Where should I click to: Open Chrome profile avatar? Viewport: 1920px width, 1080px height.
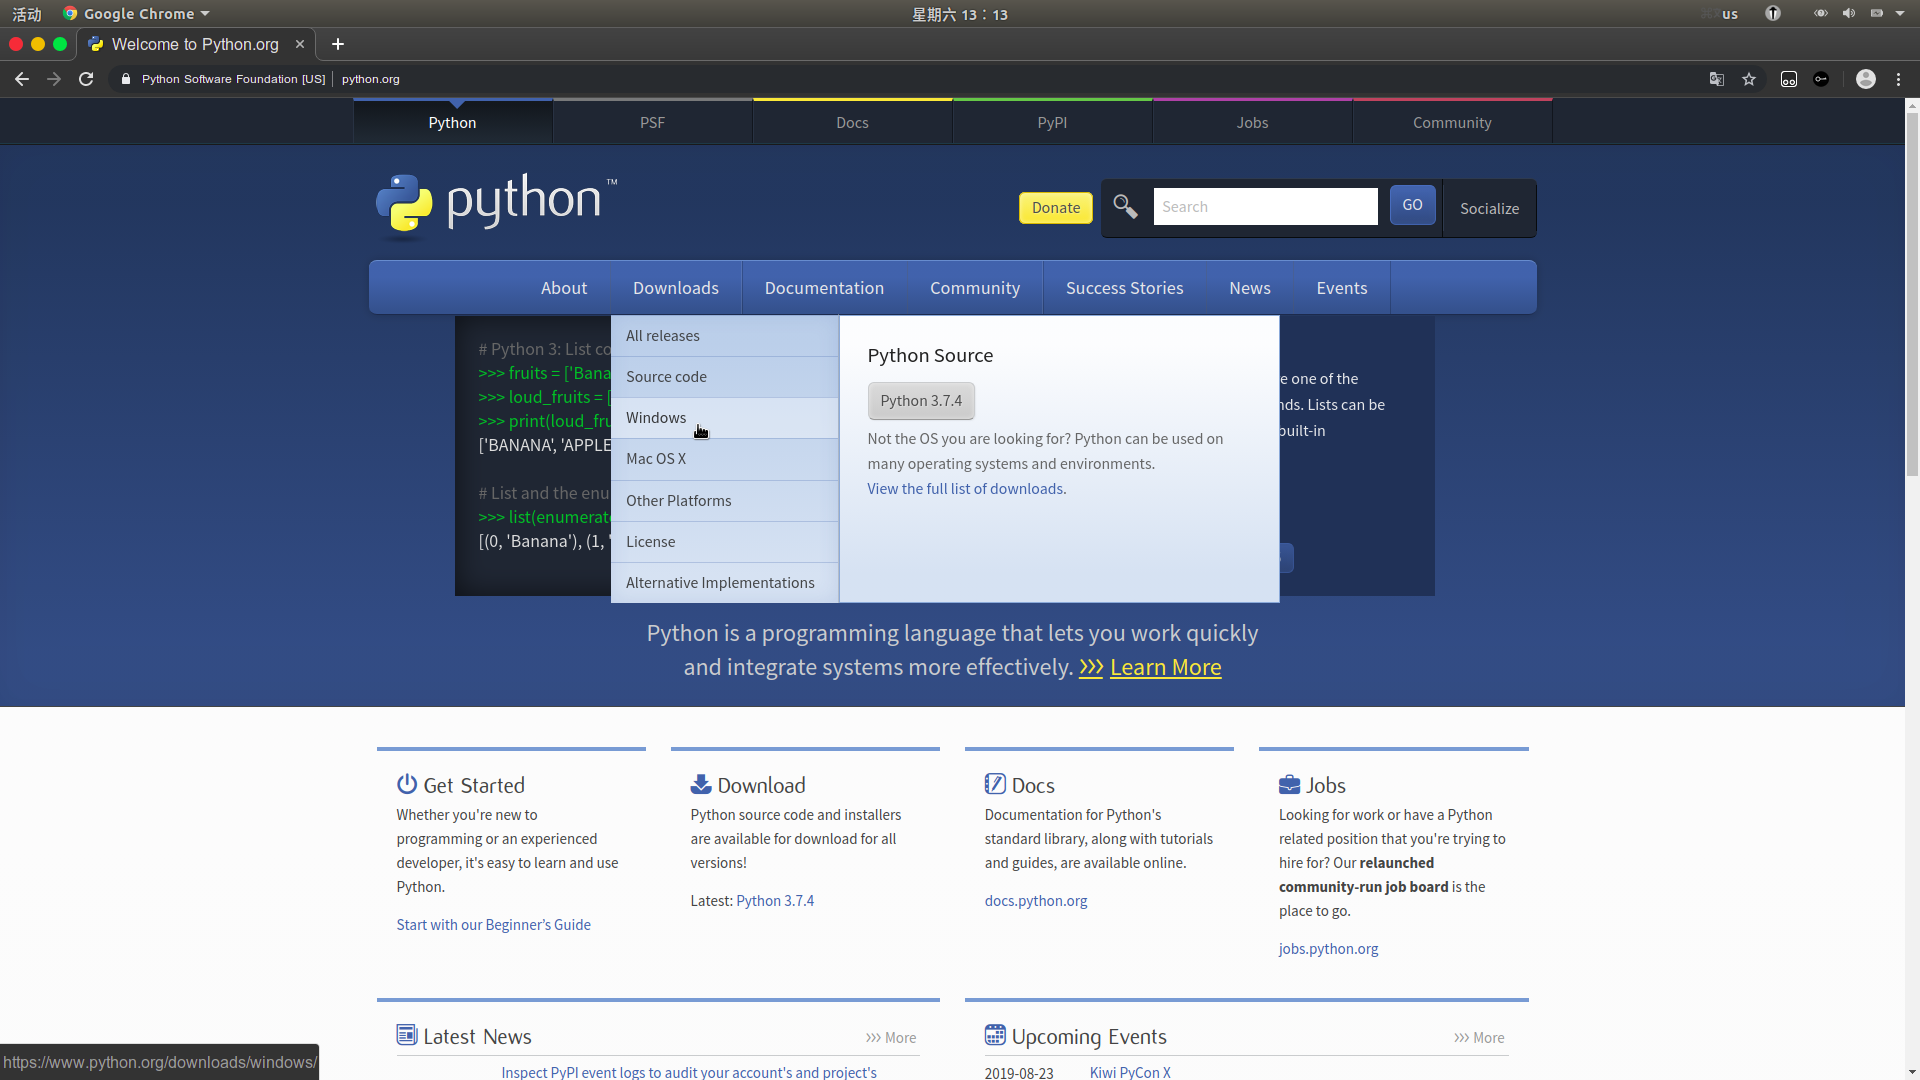click(1866, 79)
